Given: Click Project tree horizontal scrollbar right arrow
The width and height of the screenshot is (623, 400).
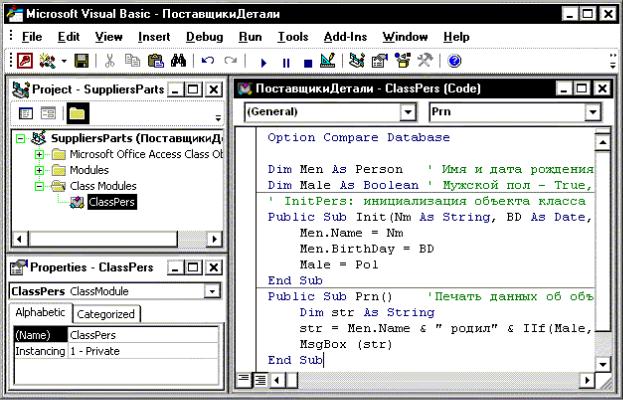Looking at the screenshot, I should [215, 239].
